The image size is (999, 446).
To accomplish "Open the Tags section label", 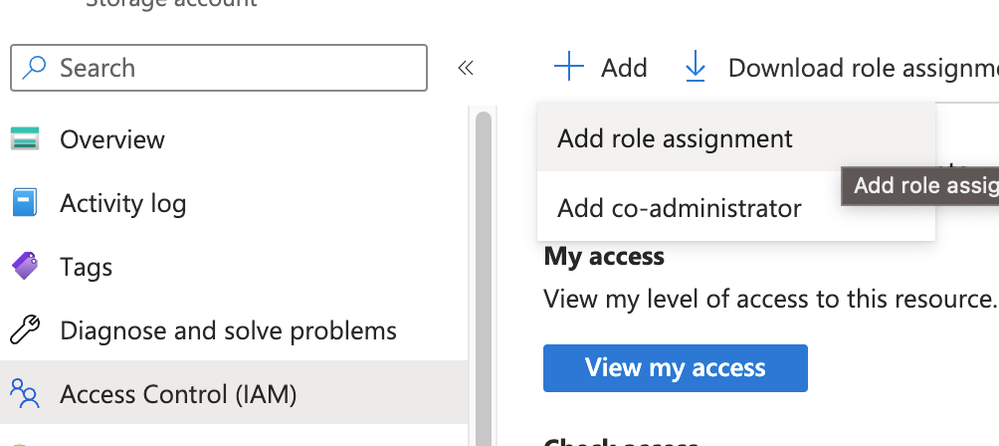I will pyautogui.click(x=86, y=267).
